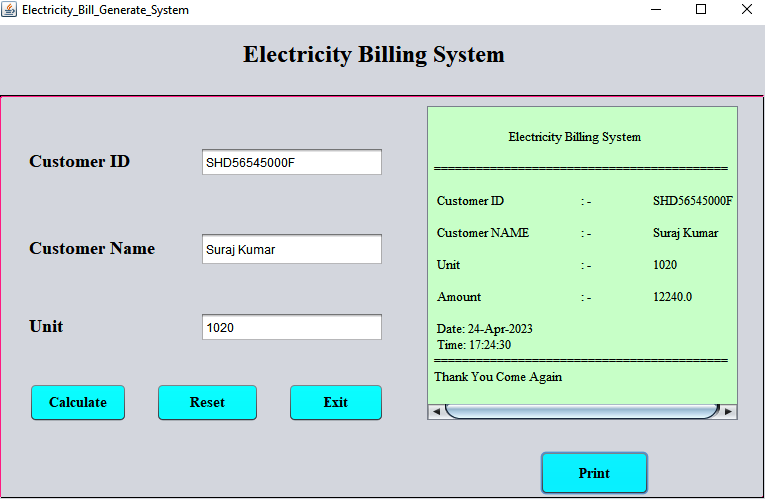Click the receipt's left scroll arrow
The width and height of the screenshot is (765, 499).
tap(436, 412)
